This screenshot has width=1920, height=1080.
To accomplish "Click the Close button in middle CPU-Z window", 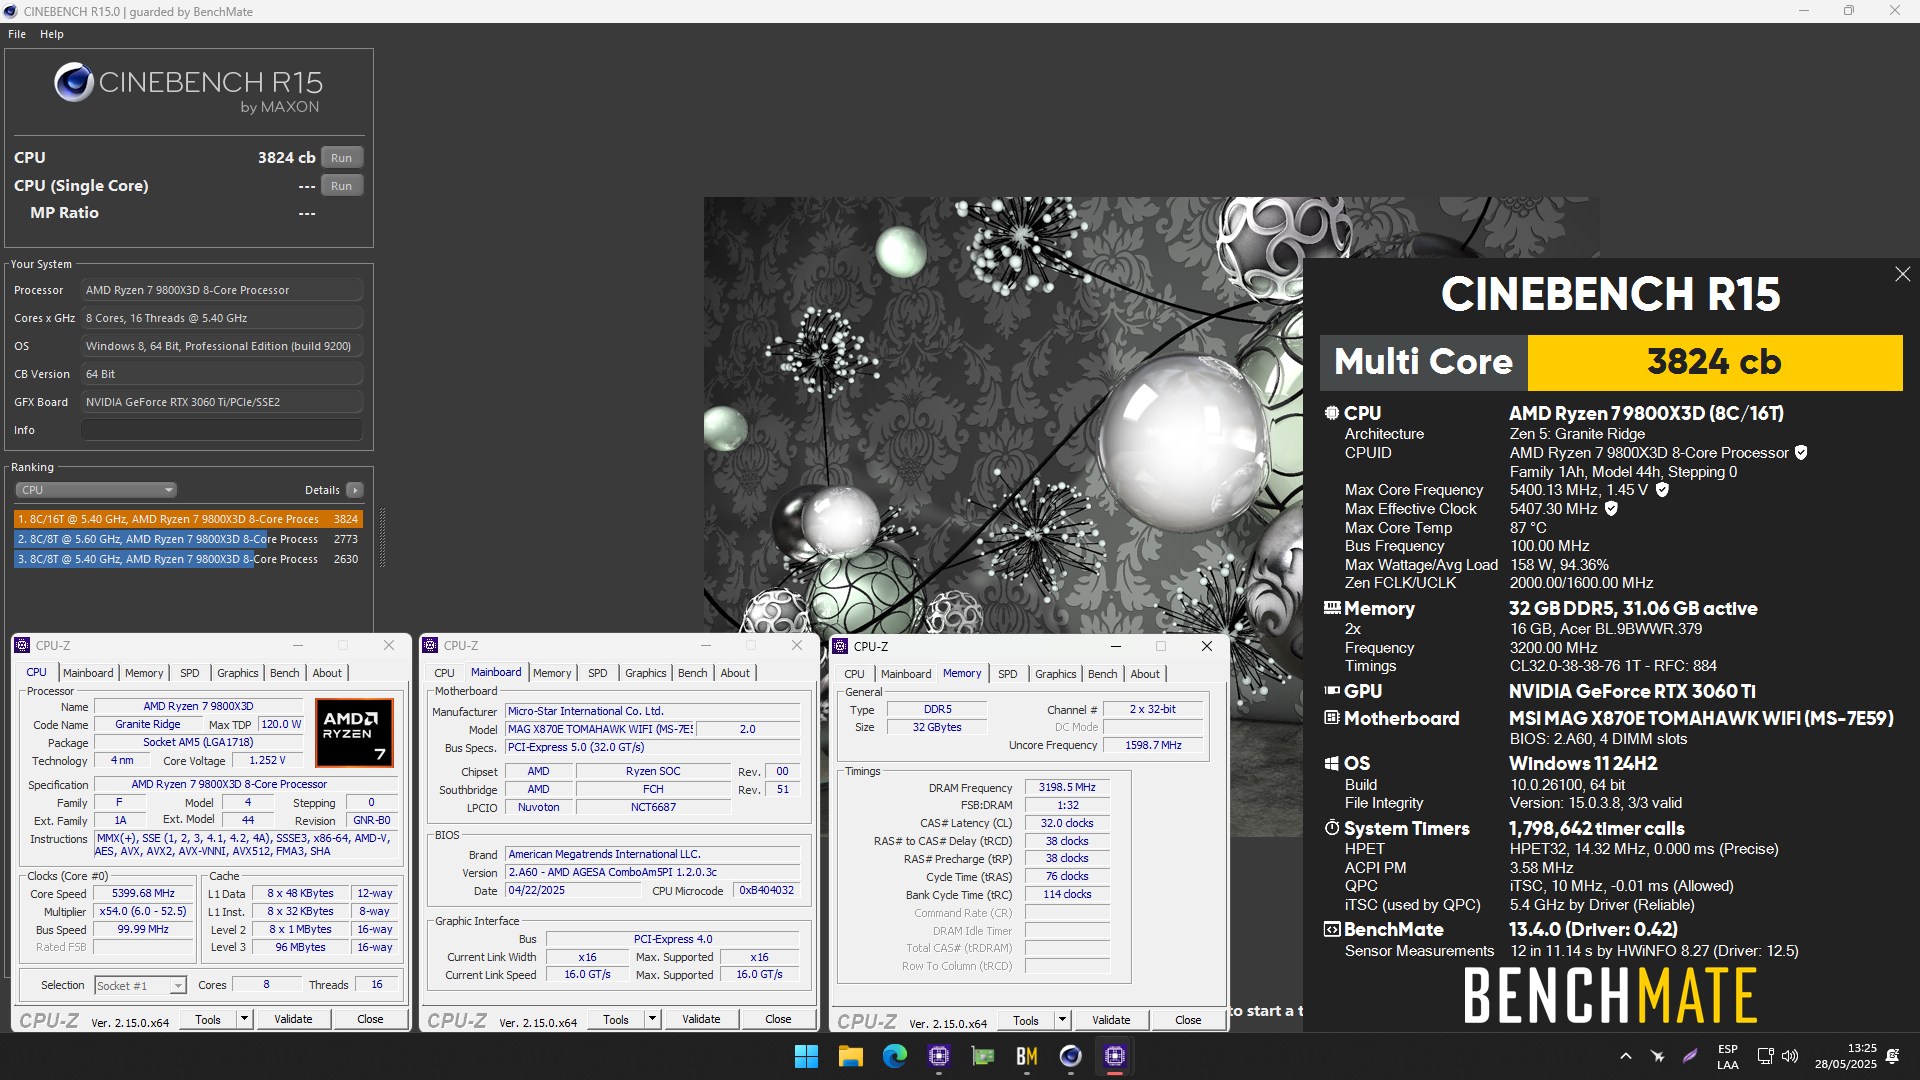I will (778, 1019).
